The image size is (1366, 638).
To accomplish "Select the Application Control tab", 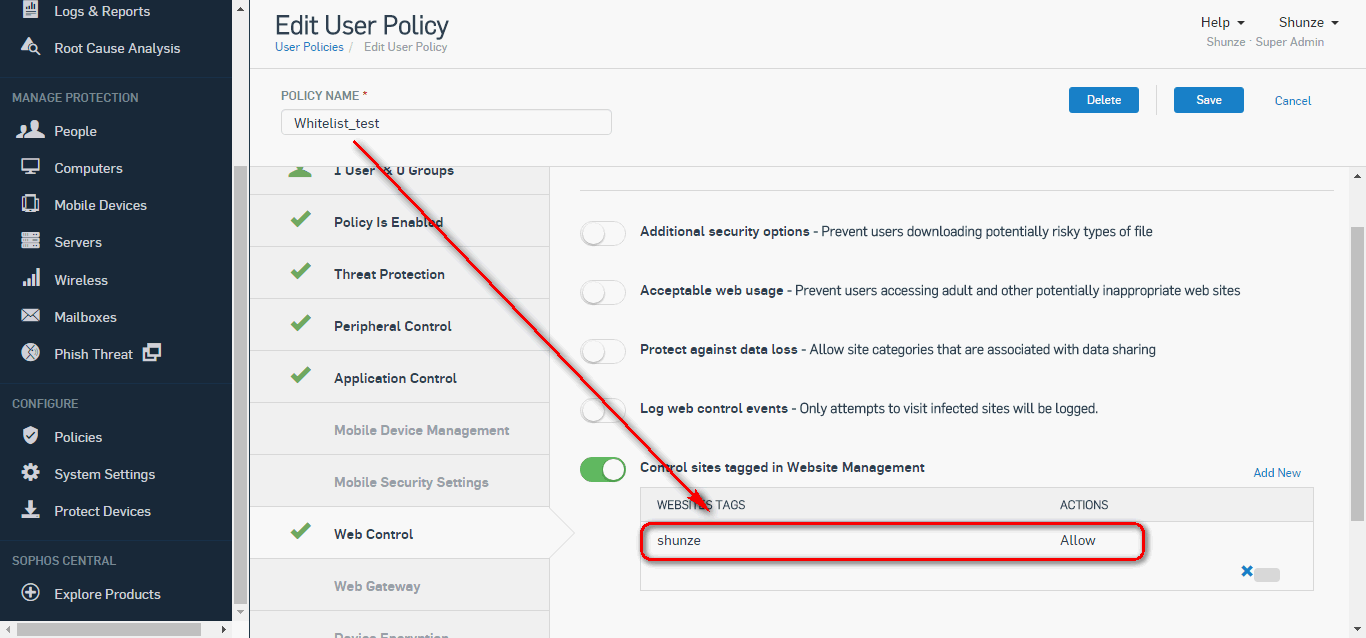I will 400,377.
